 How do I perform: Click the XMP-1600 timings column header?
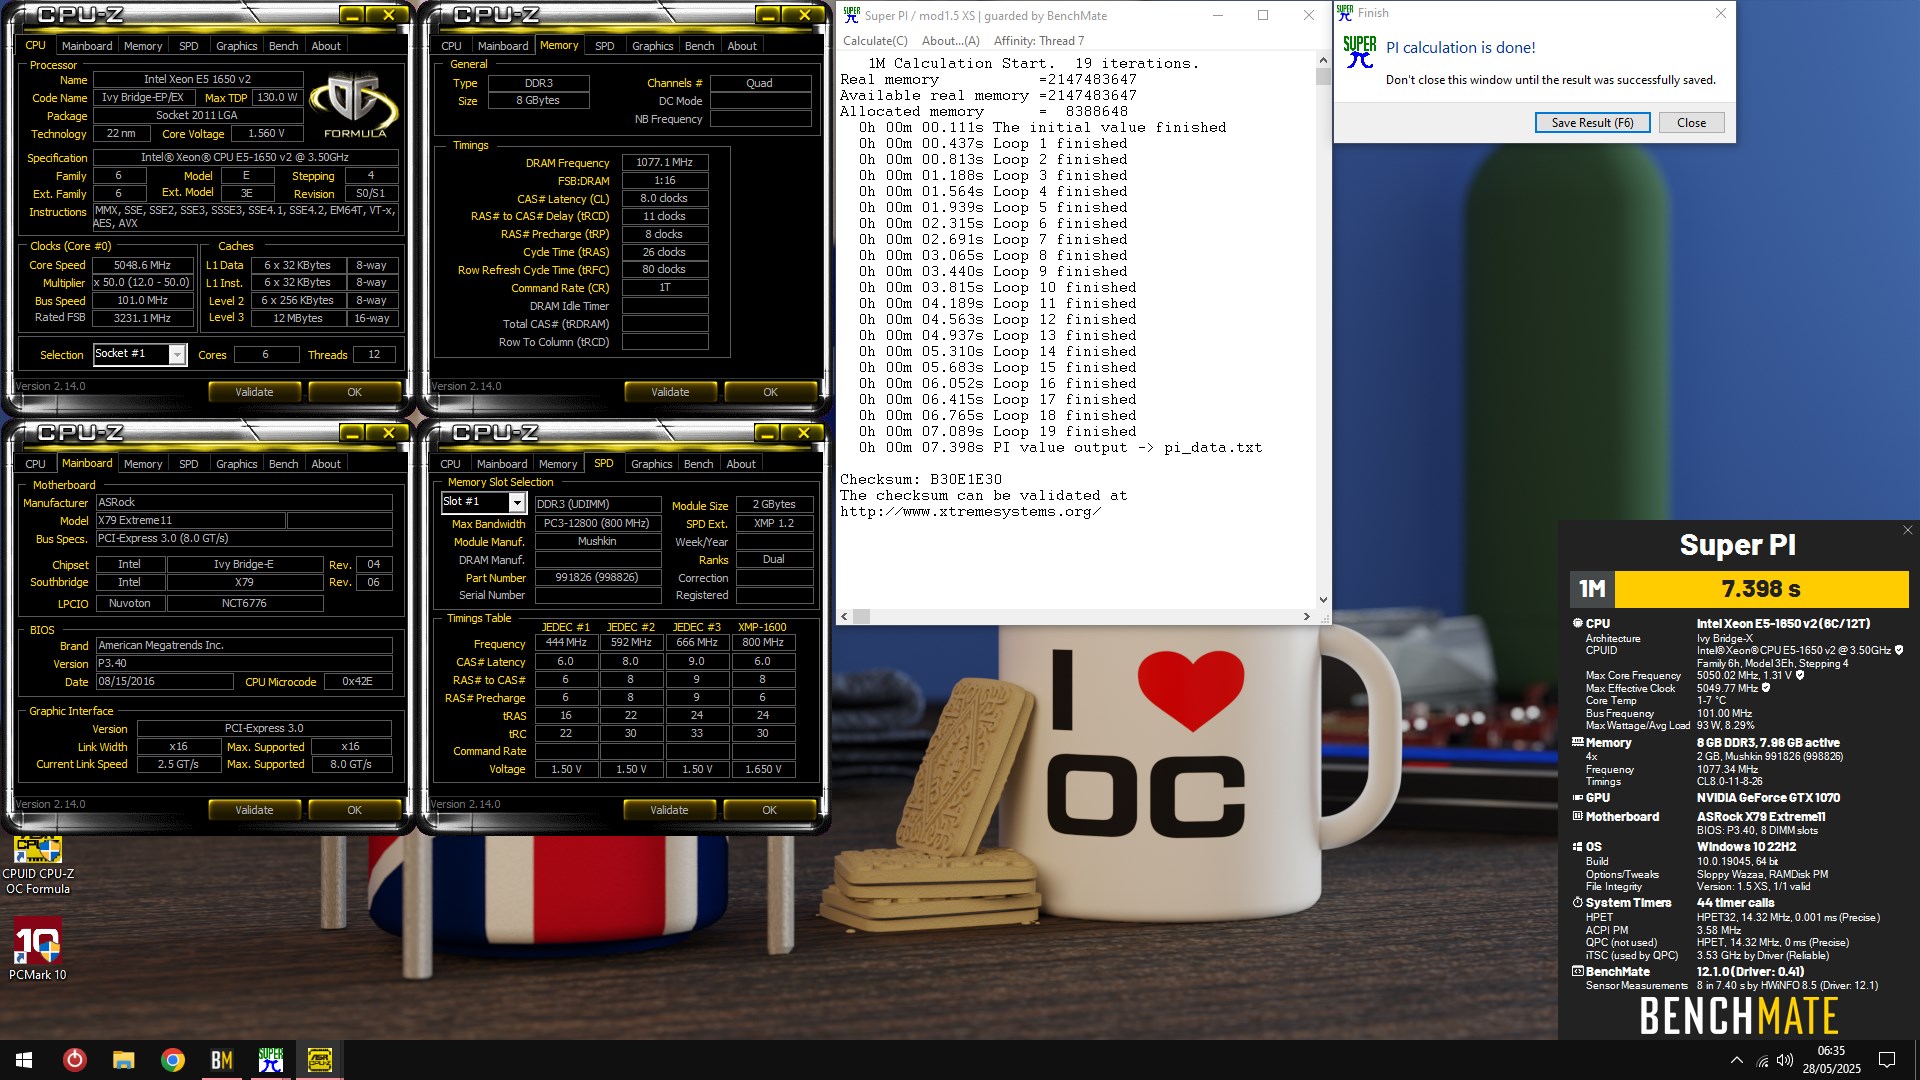pos(762,627)
